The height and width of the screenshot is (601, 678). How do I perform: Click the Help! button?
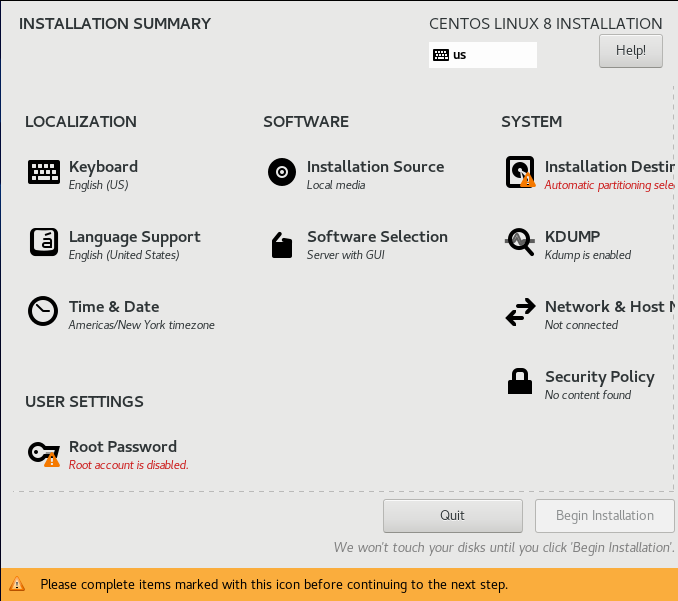[630, 51]
